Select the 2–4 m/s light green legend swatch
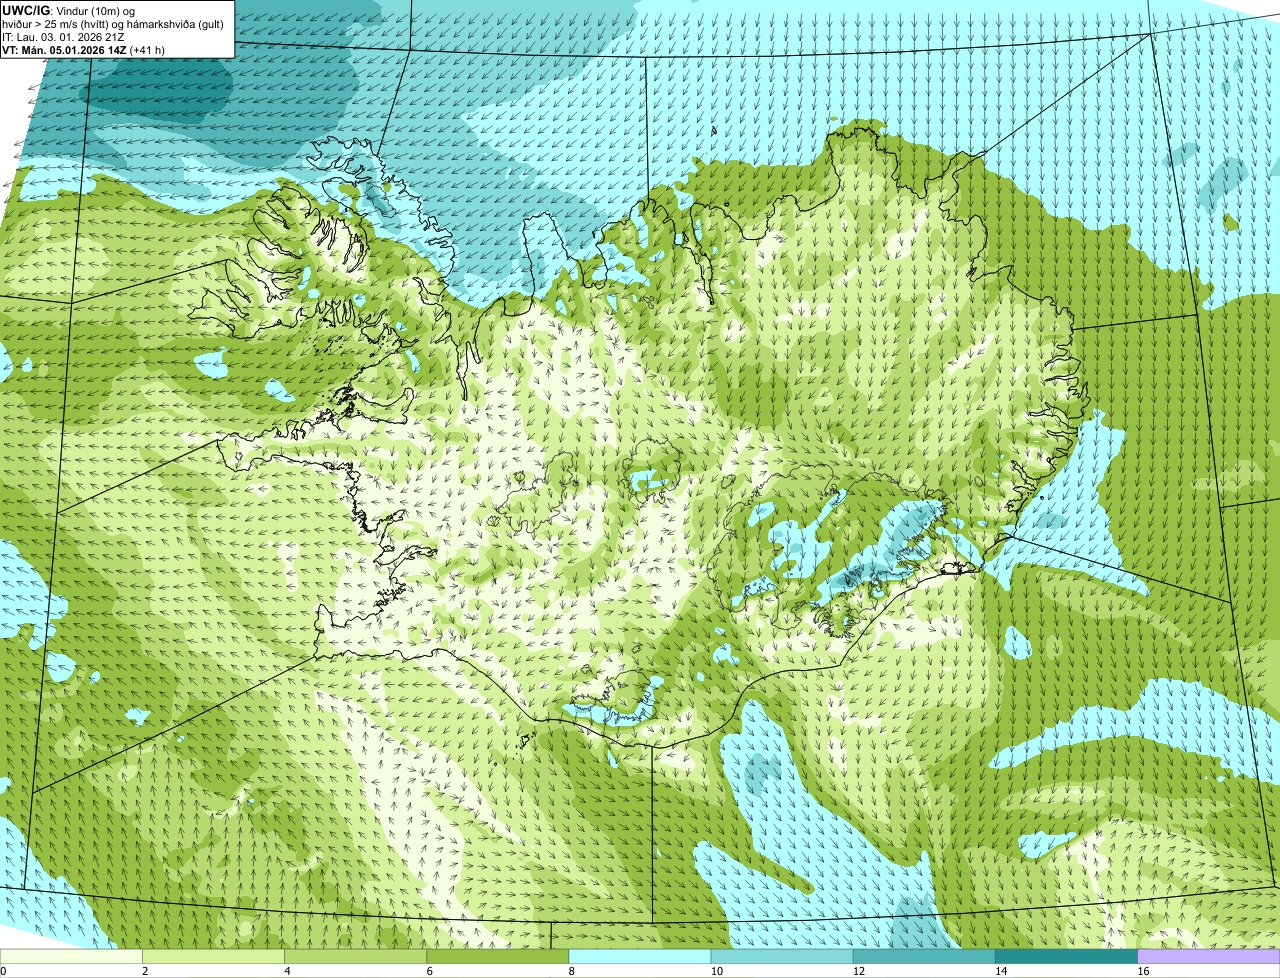 point(213,957)
